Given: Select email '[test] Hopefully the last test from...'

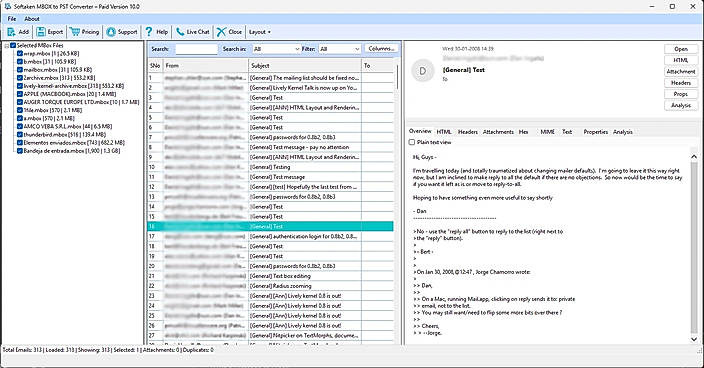Looking at the screenshot, I should click(x=271, y=187).
